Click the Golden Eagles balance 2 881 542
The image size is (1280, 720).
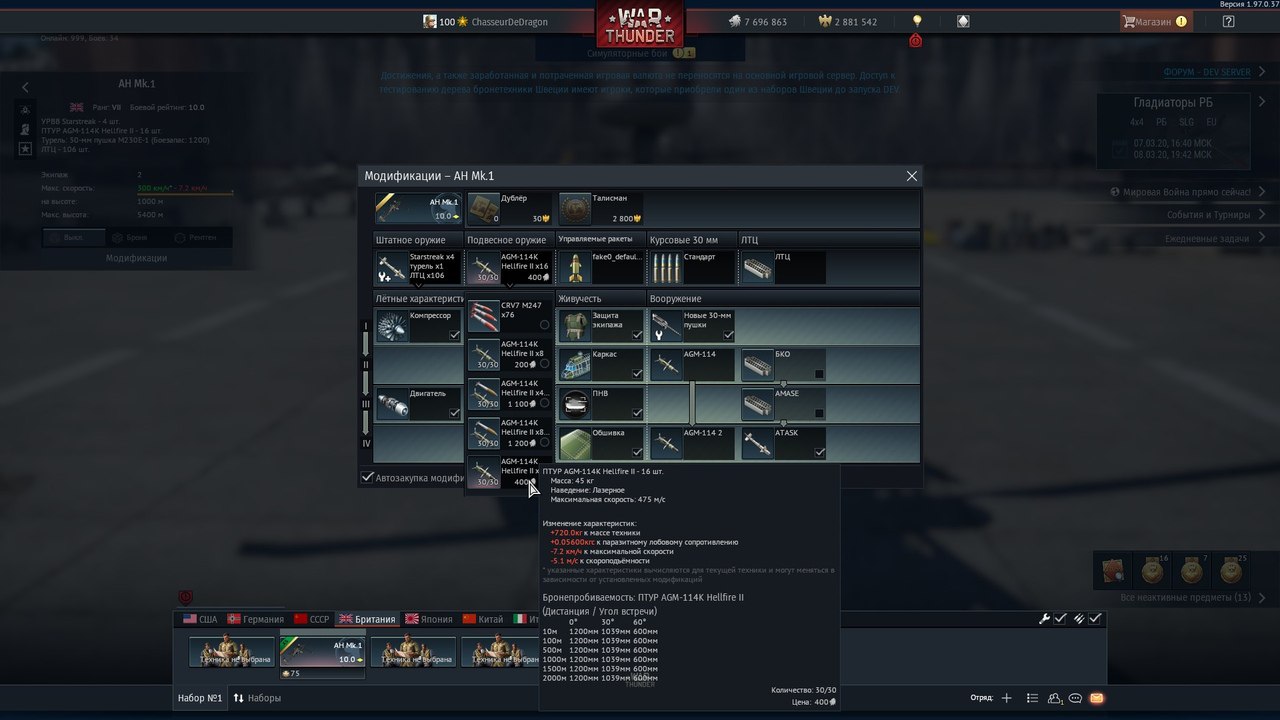[847, 22]
